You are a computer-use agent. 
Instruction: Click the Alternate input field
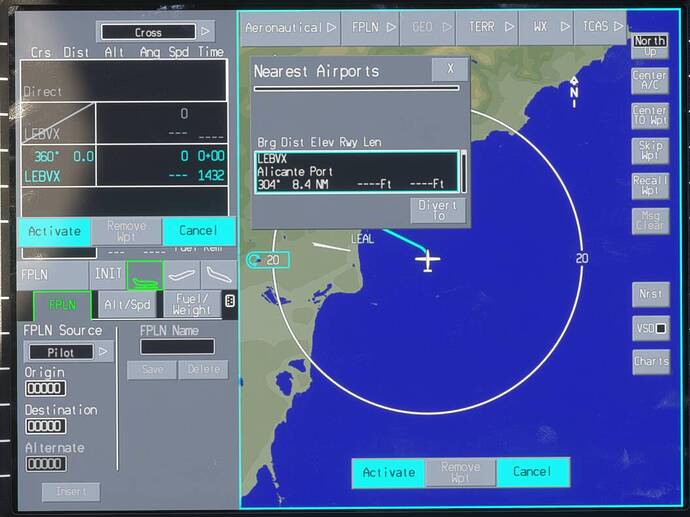pos(46,464)
